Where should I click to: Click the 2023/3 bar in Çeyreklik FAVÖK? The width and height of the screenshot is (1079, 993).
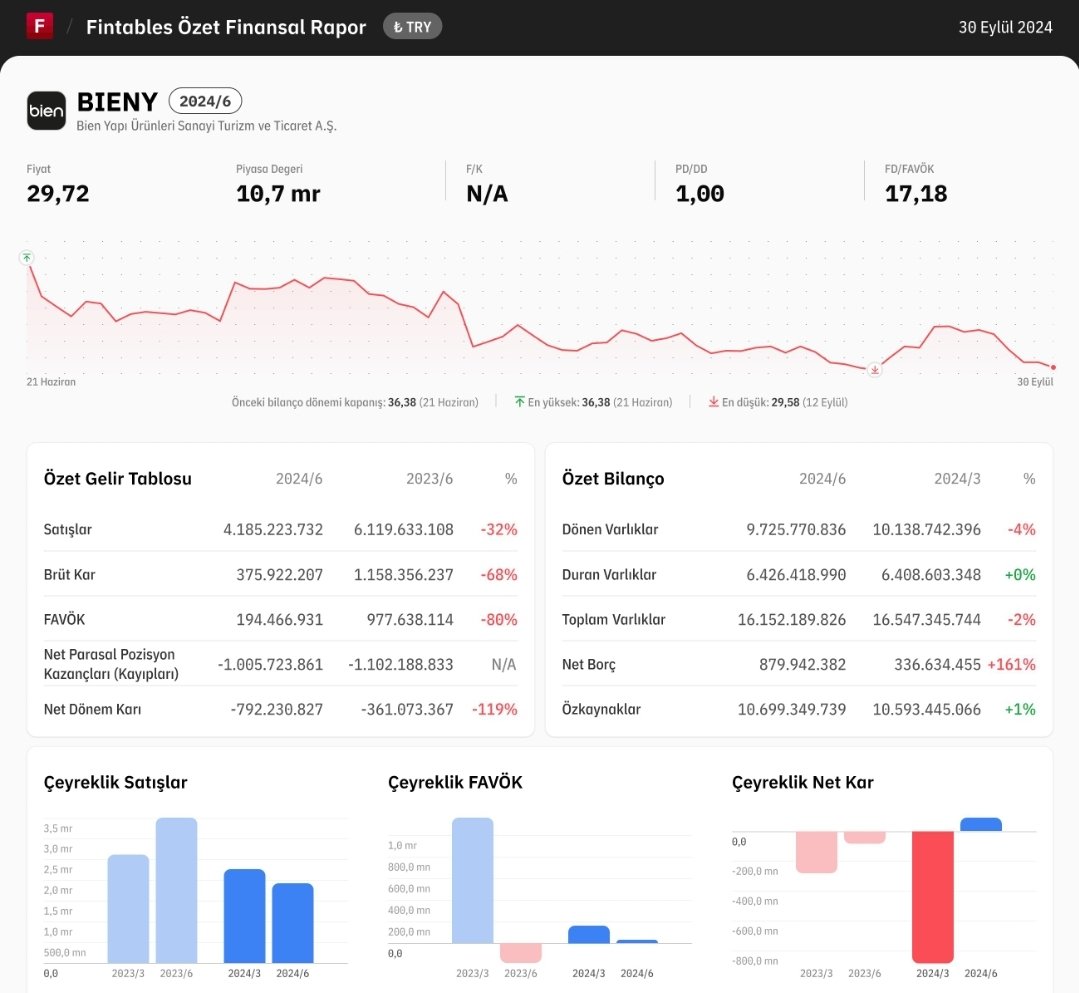click(473, 880)
